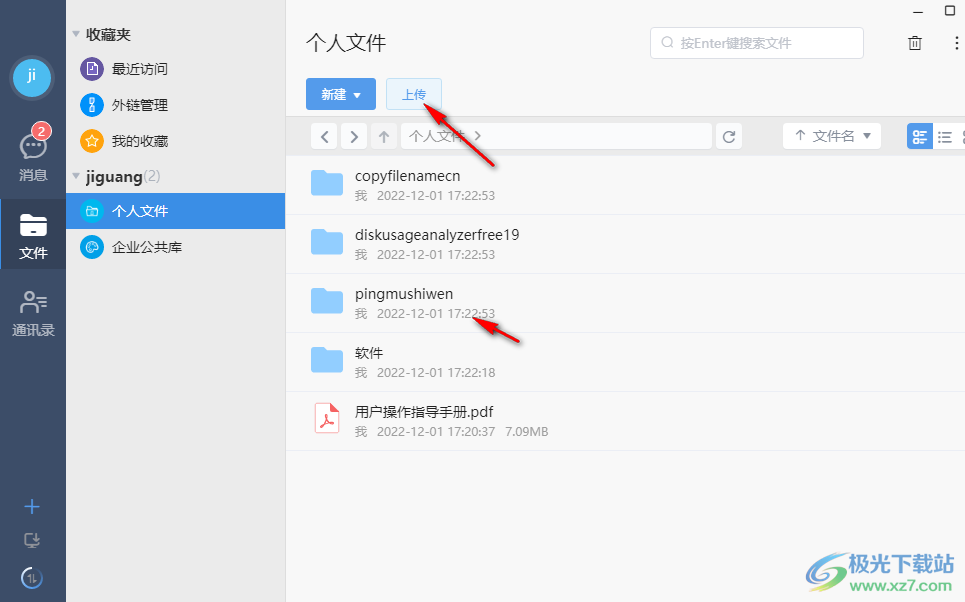Select the diskusageanalyzerfree19 folder

point(625,244)
